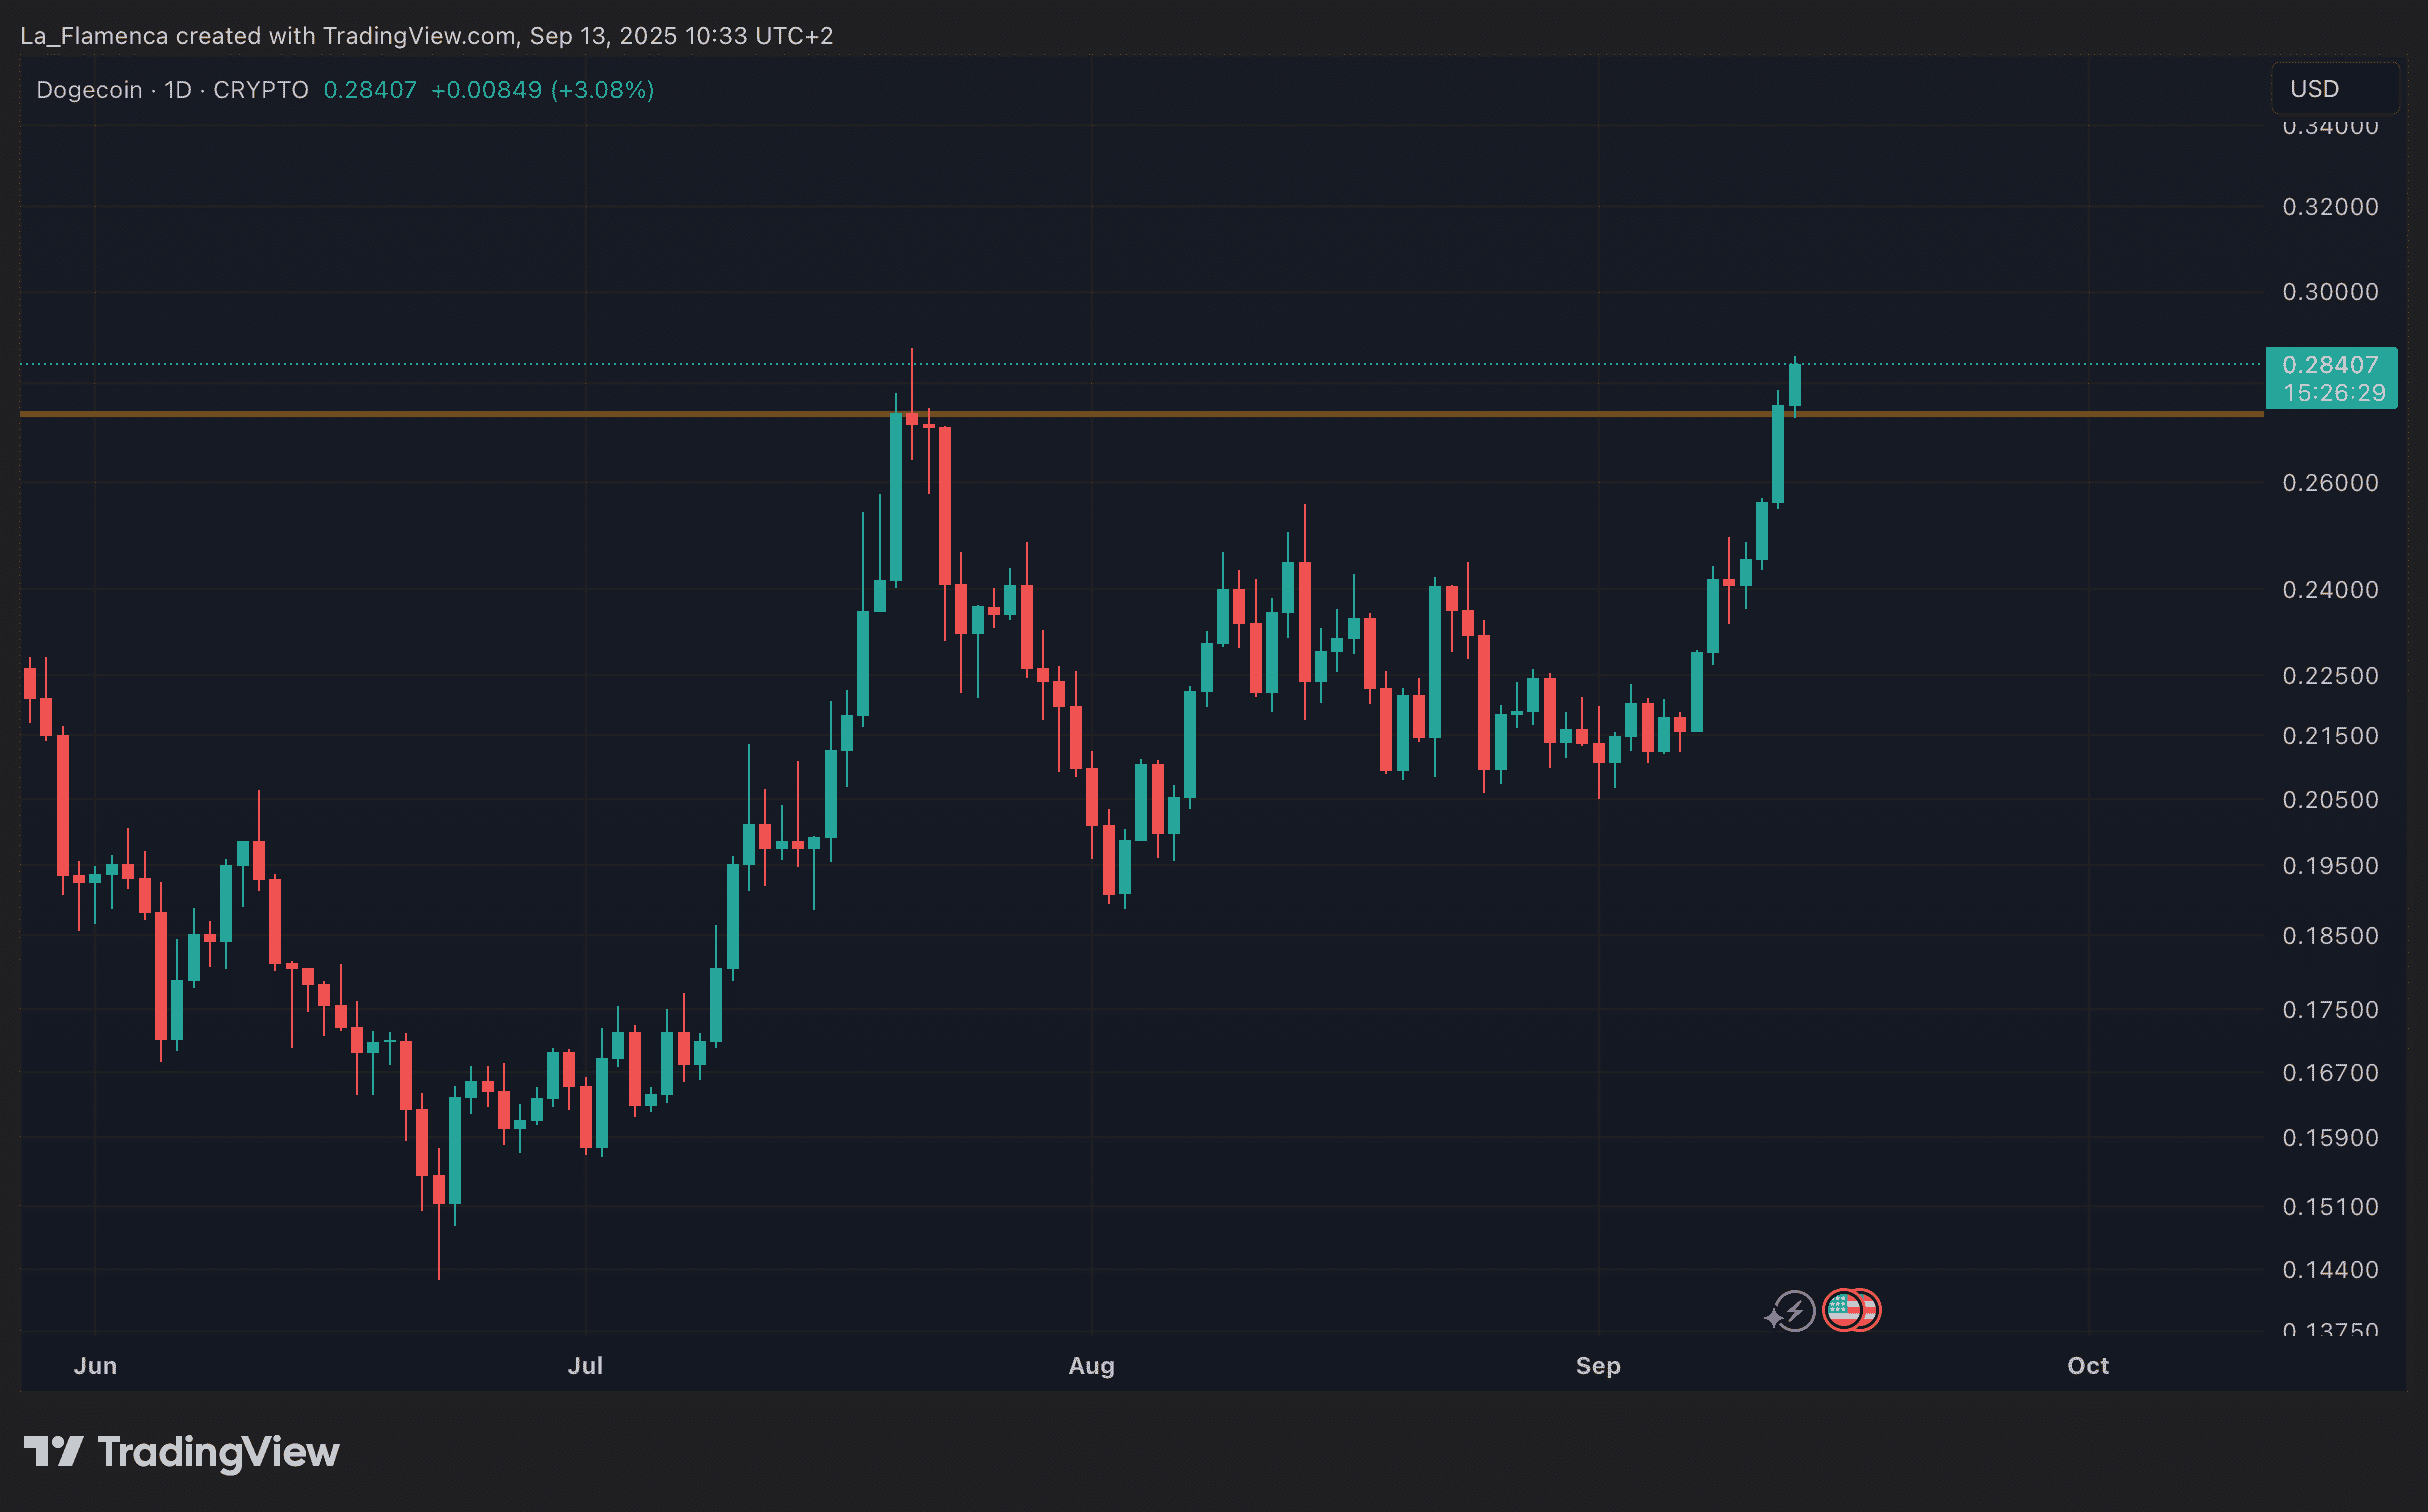Click the 0.32000 price axis label
This screenshot has width=2428, height=1512.
point(2330,207)
